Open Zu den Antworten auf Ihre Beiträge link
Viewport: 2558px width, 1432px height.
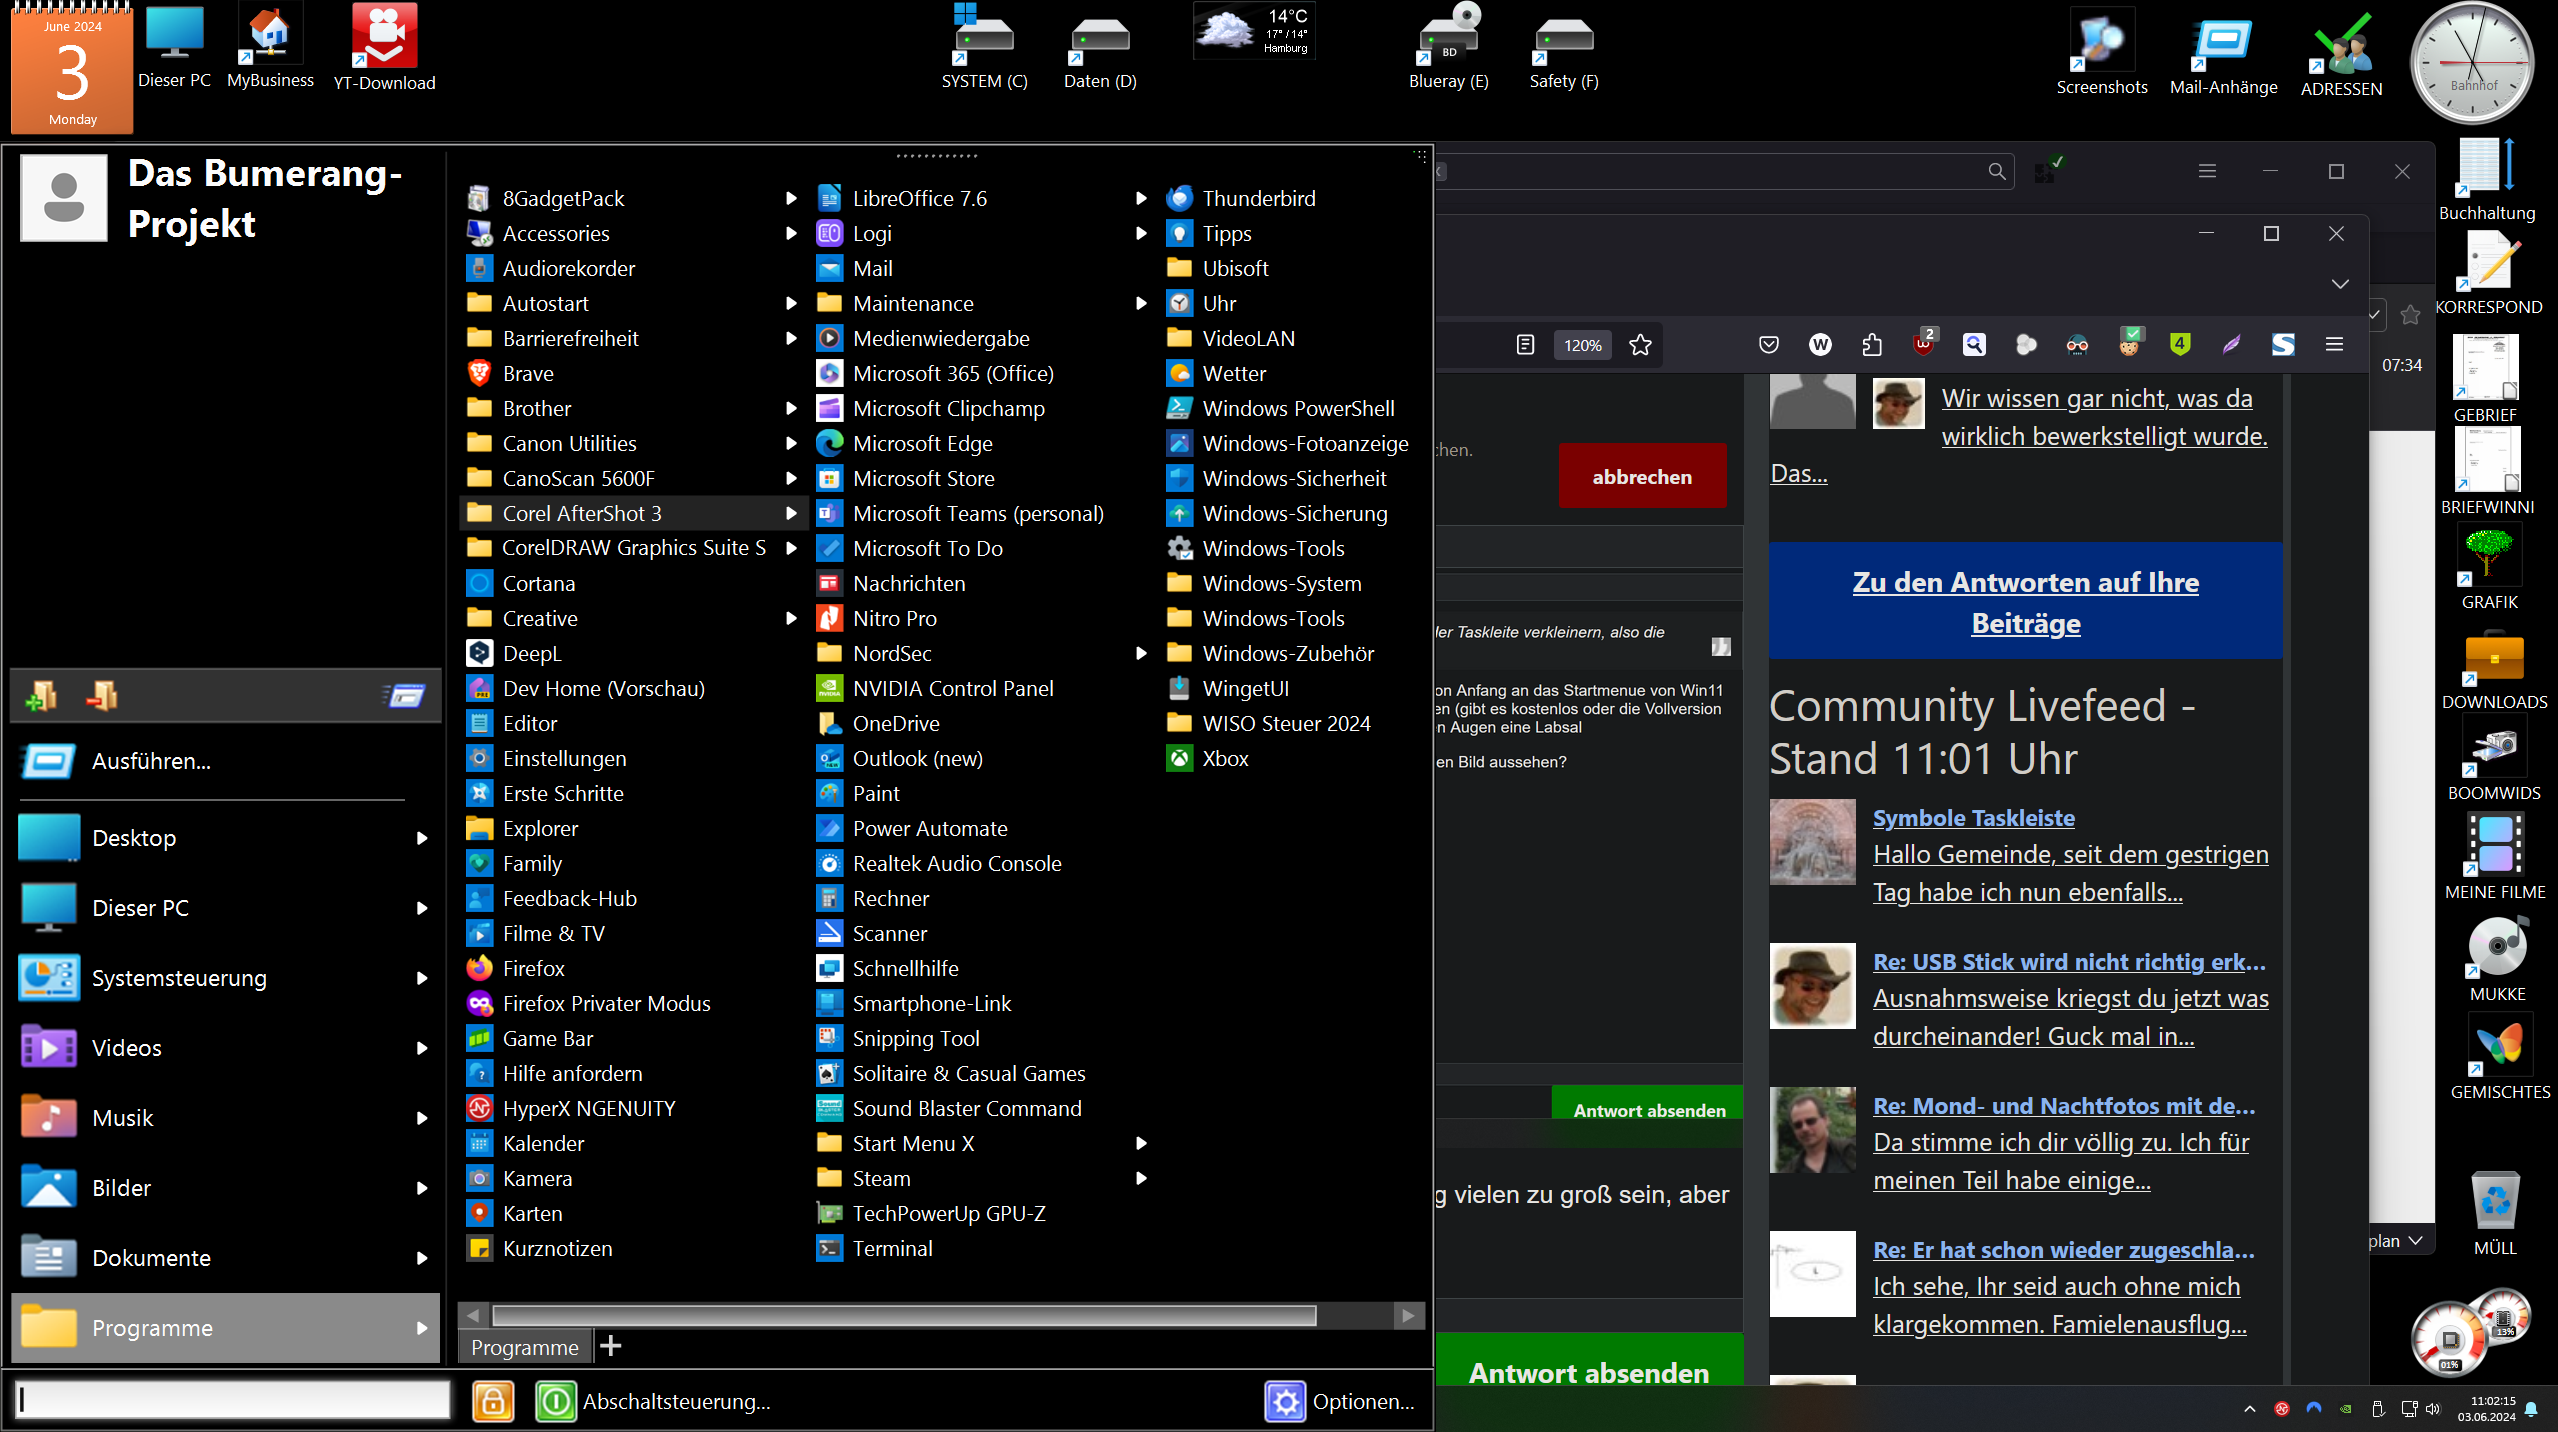2025,602
